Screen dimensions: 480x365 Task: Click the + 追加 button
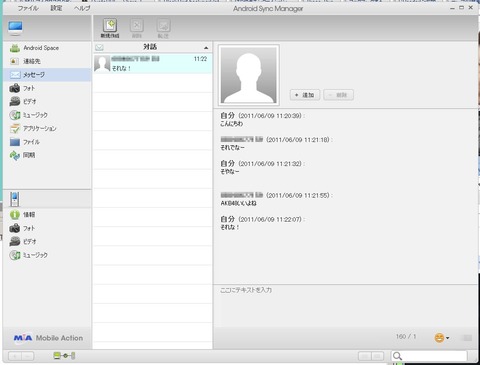[x=305, y=95]
